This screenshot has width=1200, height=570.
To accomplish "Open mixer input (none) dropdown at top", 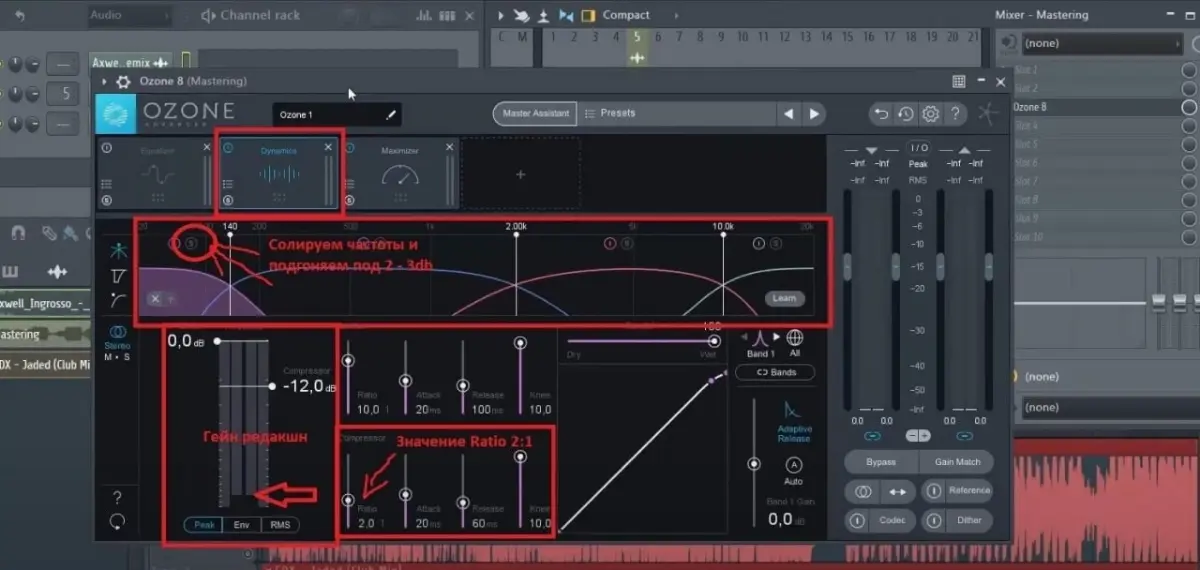I will point(1101,43).
